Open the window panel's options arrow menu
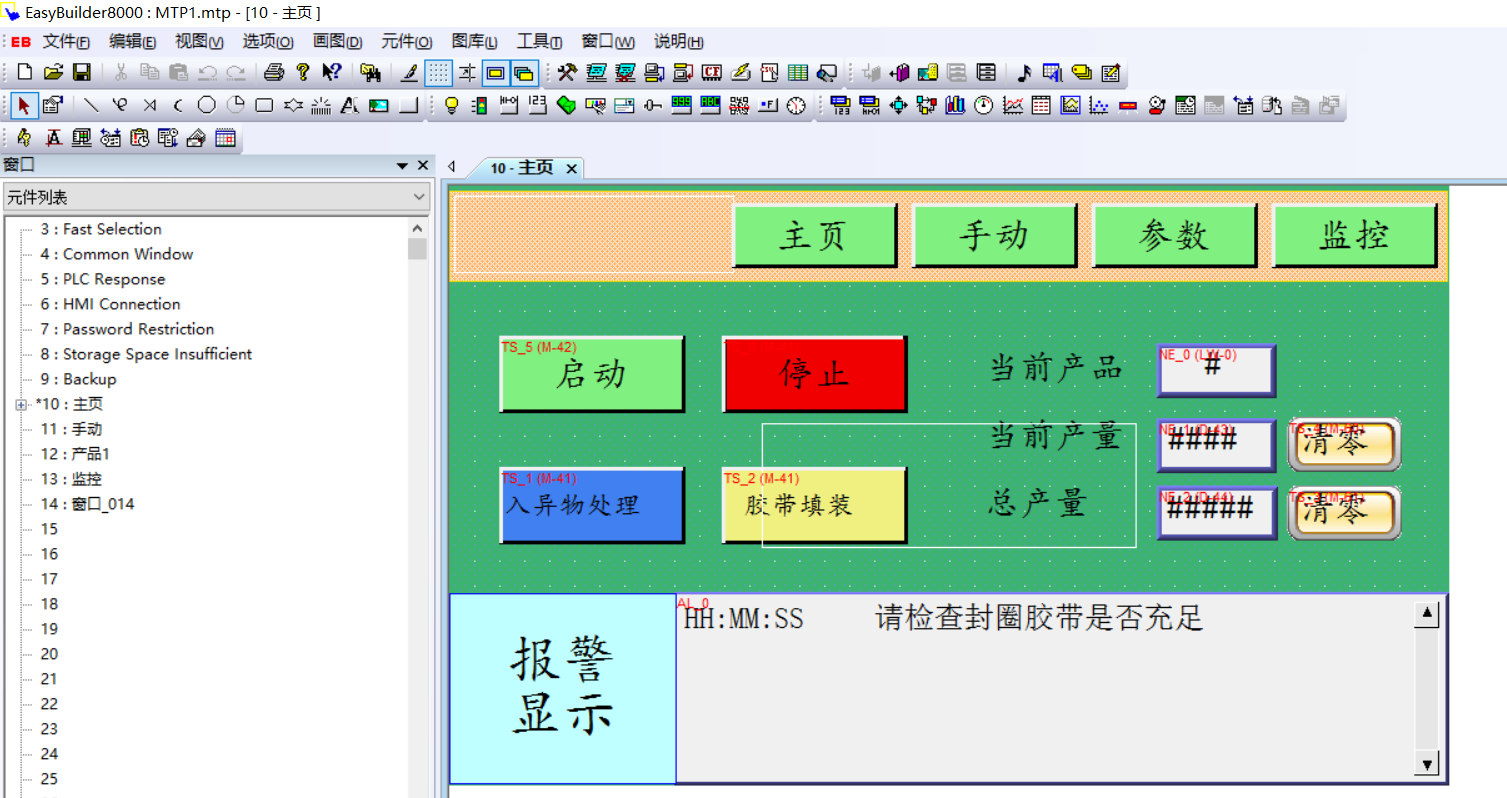 402,166
